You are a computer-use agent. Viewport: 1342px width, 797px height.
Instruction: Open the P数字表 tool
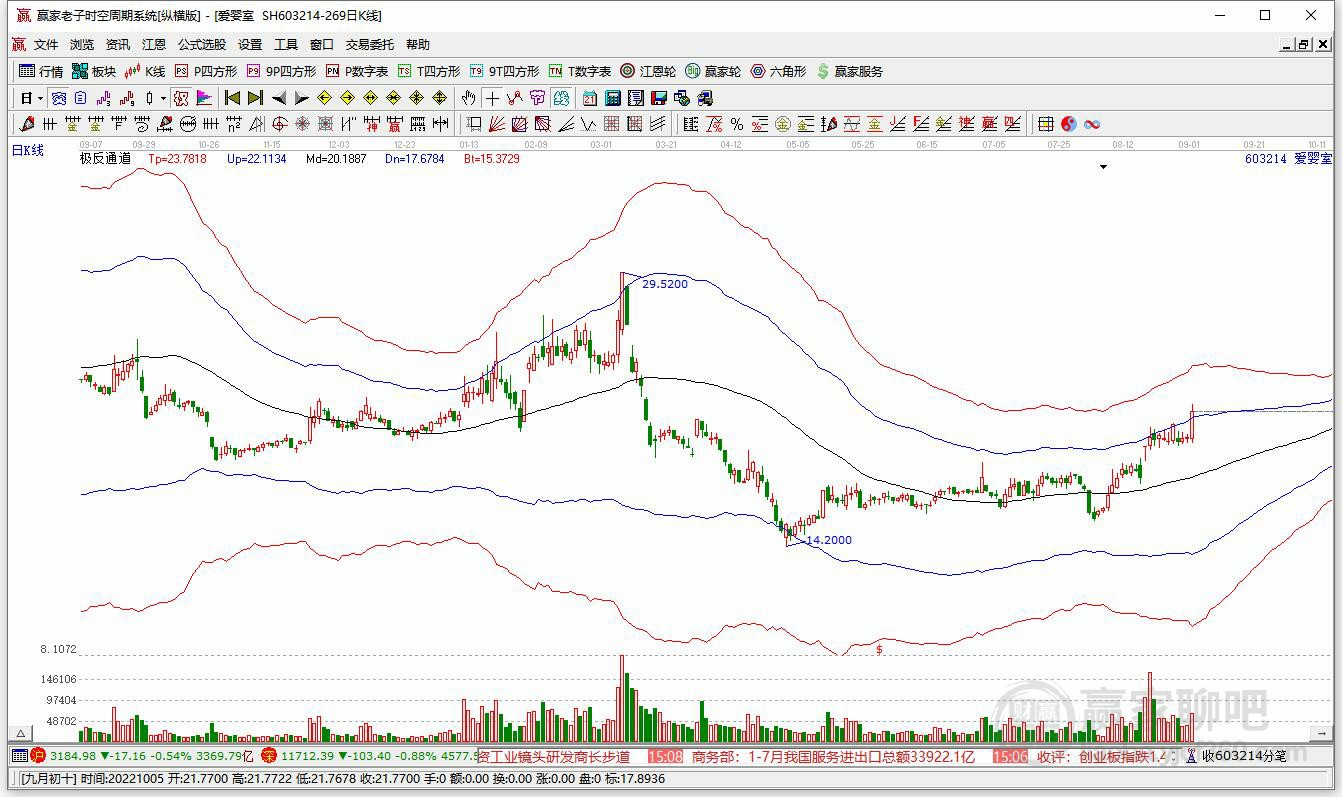click(357, 71)
